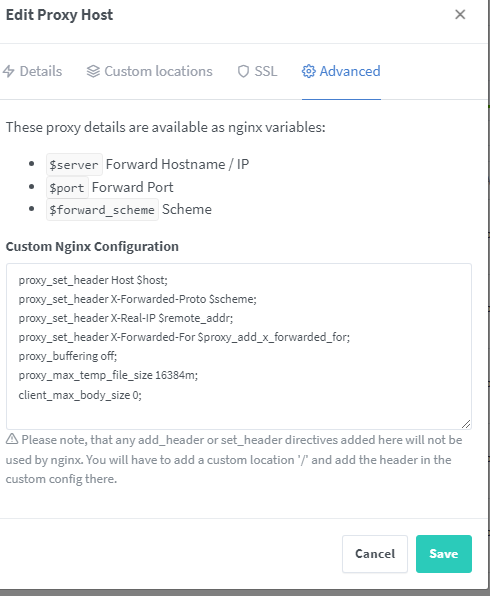Screen dimensions: 490x596
Task: Click the lightning bolt Details icon
Action: tap(8, 71)
